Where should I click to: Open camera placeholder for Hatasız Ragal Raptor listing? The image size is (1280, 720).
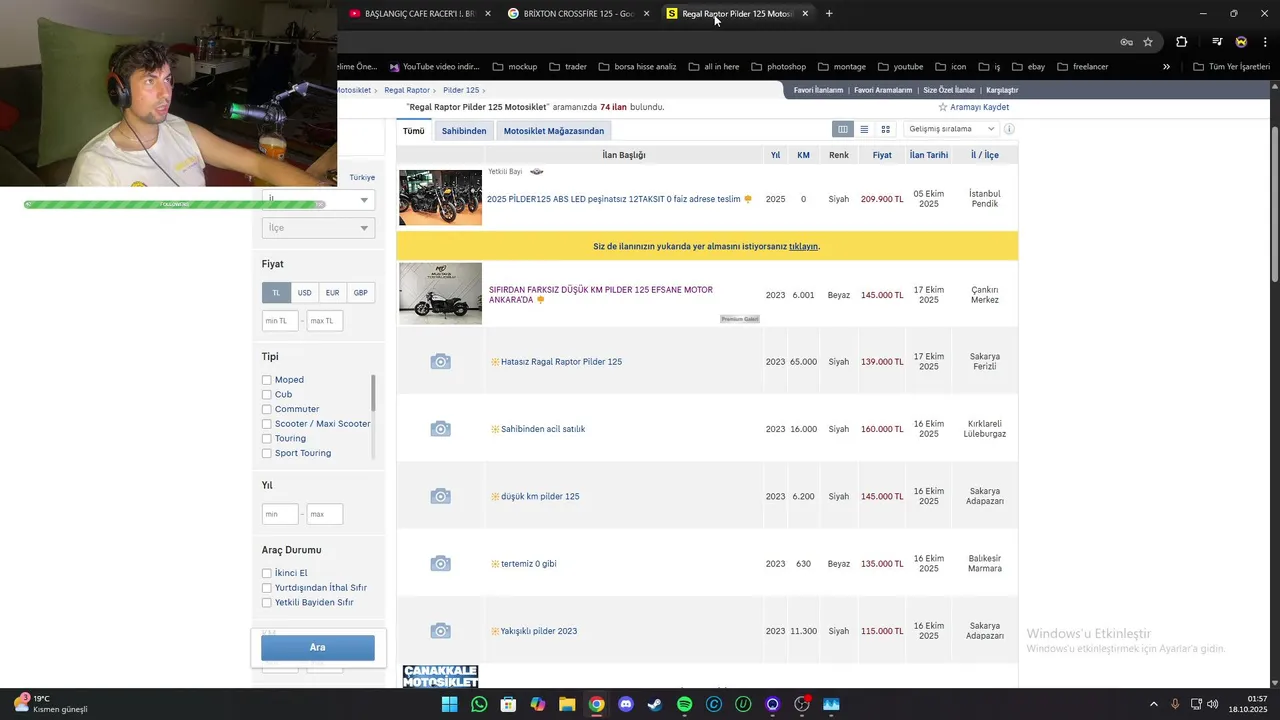click(x=440, y=361)
